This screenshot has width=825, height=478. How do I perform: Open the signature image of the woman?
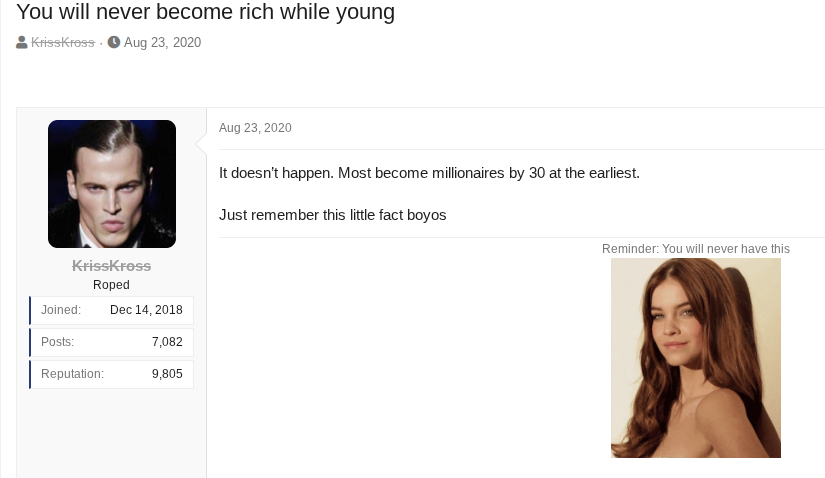point(696,358)
